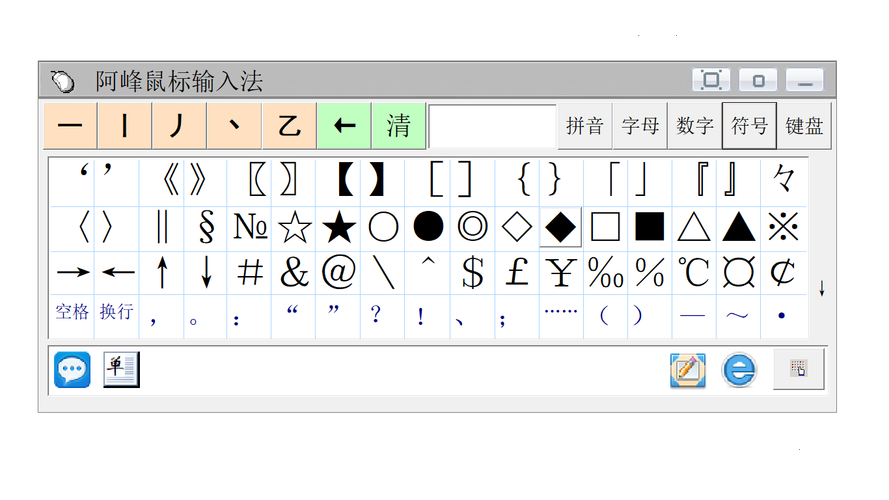Open the notepad pencil icon
The width and height of the screenshot is (889, 500).
688,370
